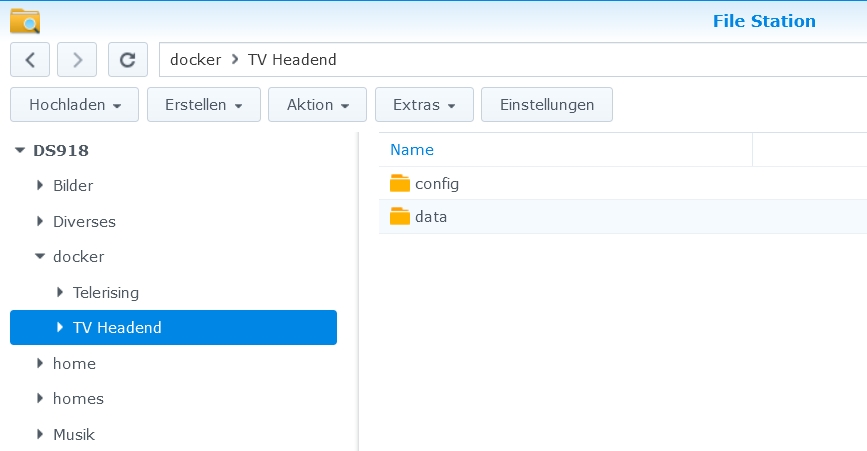Sort by the Name column header
Screen dimensions: 867x451
tap(412, 150)
